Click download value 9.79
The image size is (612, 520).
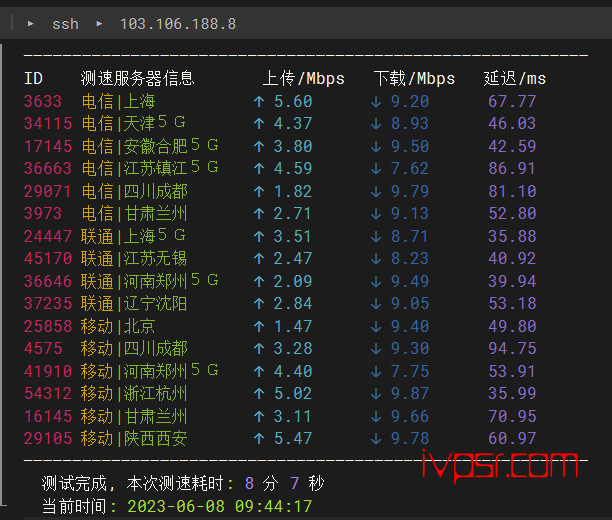pyautogui.click(x=410, y=191)
